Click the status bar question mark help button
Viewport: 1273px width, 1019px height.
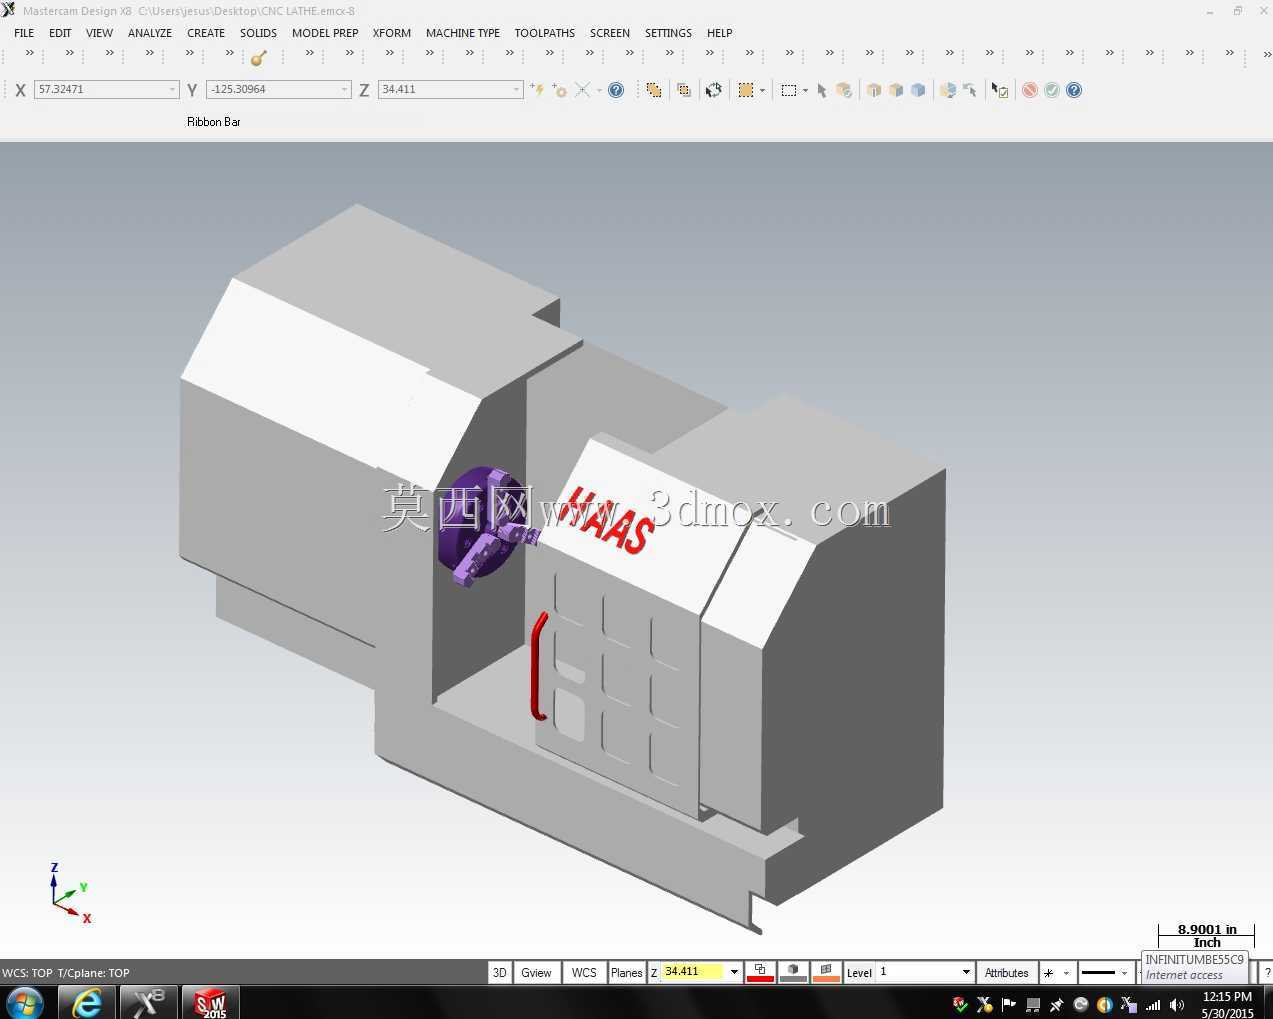click(1266, 972)
